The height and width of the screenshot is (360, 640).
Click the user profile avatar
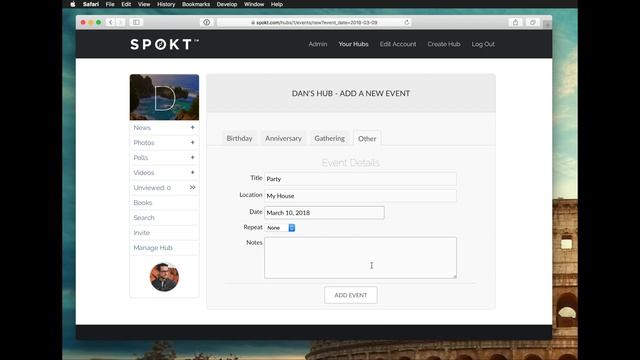click(x=164, y=277)
